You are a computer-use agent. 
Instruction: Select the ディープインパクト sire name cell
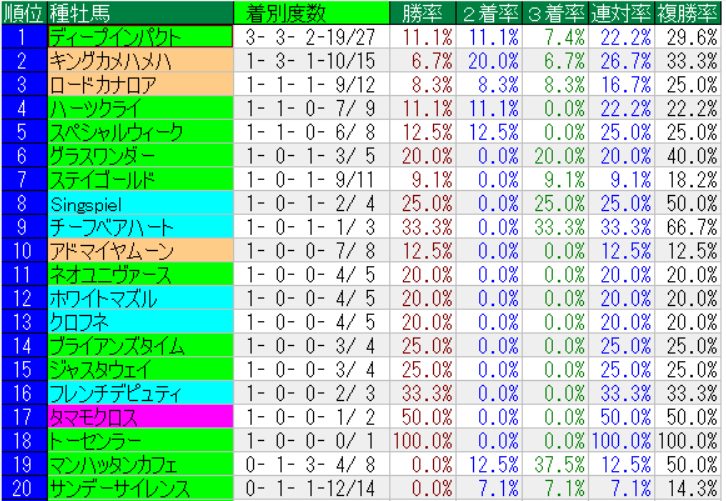[140, 36]
